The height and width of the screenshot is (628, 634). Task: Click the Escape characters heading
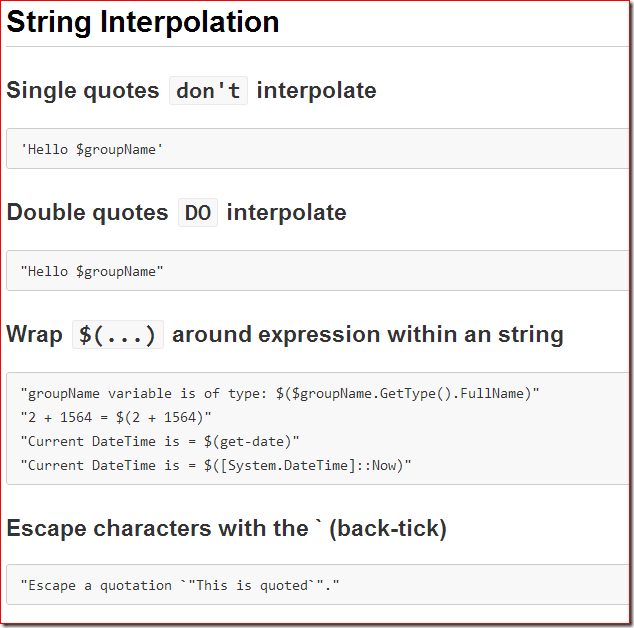226,528
